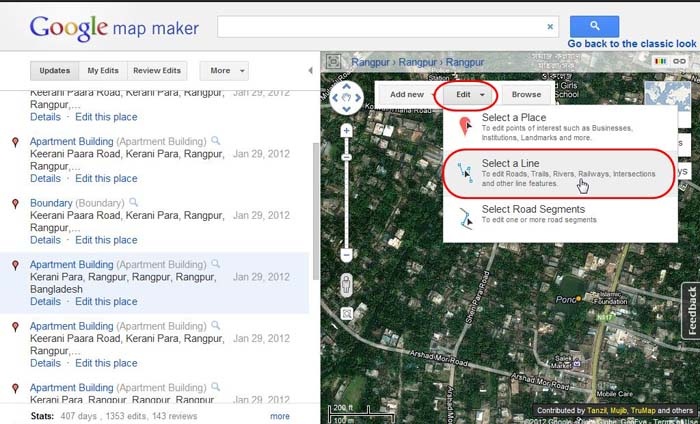Click contributor name Mujib
The height and width of the screenshot is (424, 700).
pos(619,410)
